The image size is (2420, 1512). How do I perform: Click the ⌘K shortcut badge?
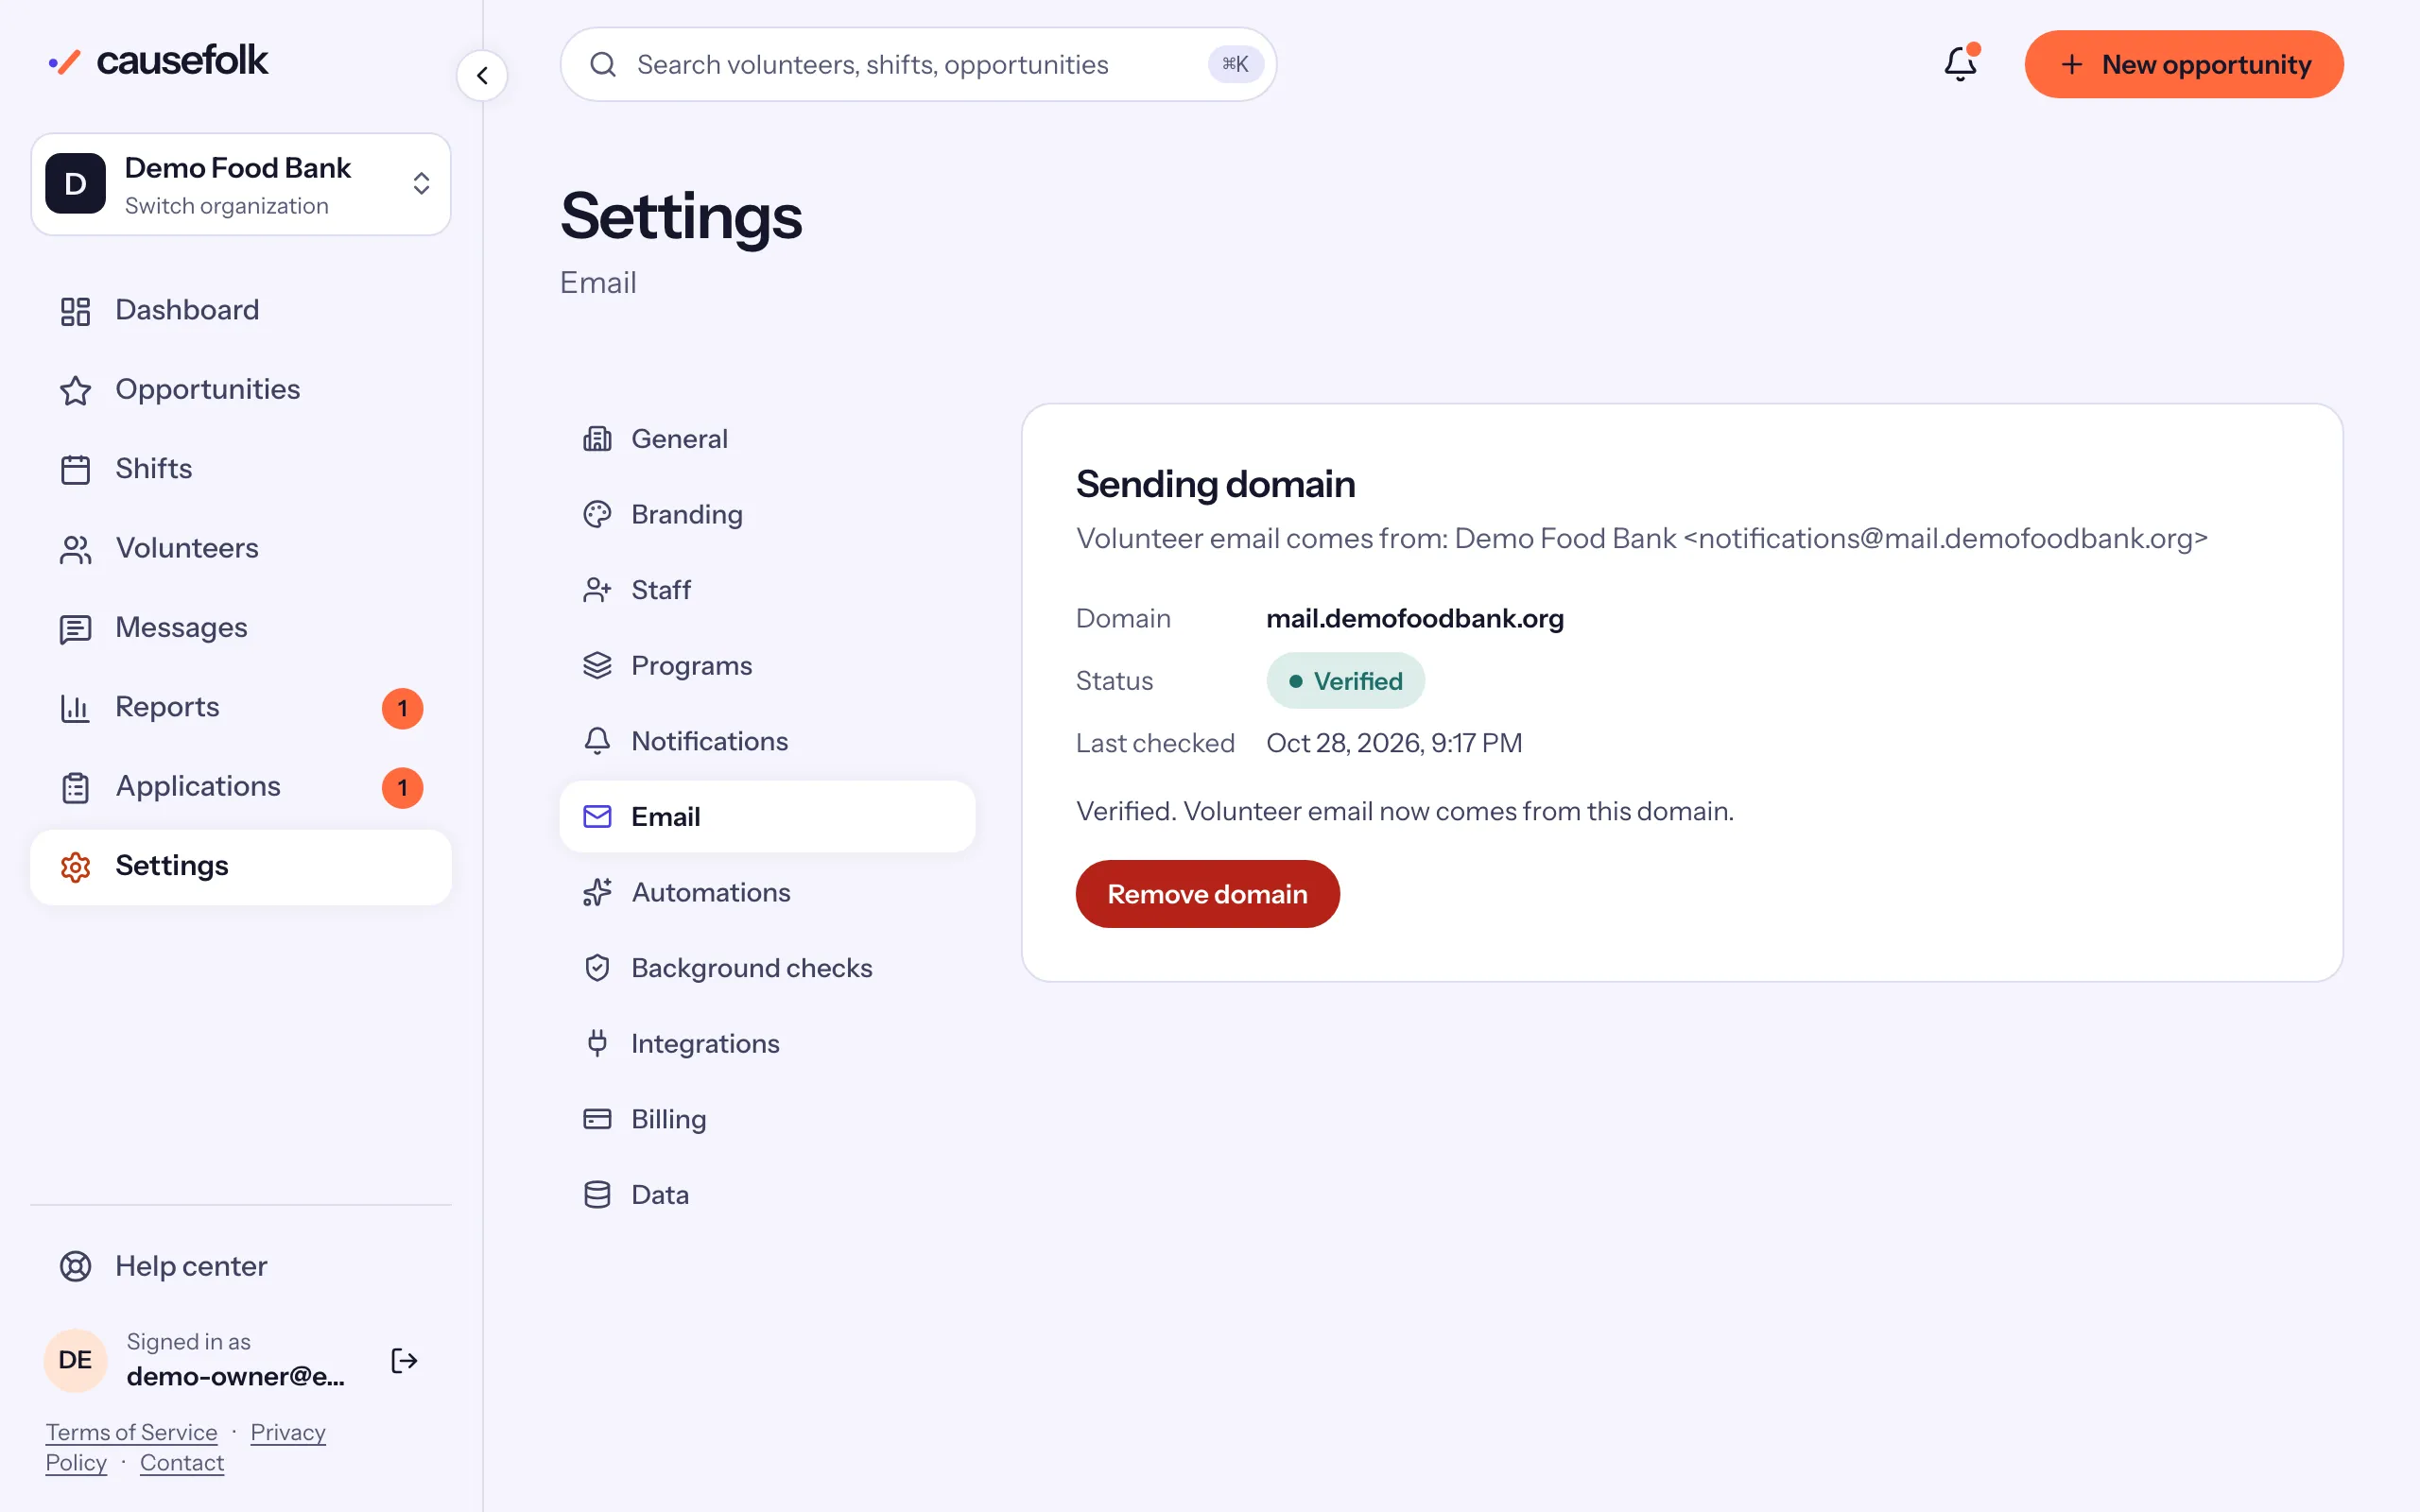tap(1236, 65)
